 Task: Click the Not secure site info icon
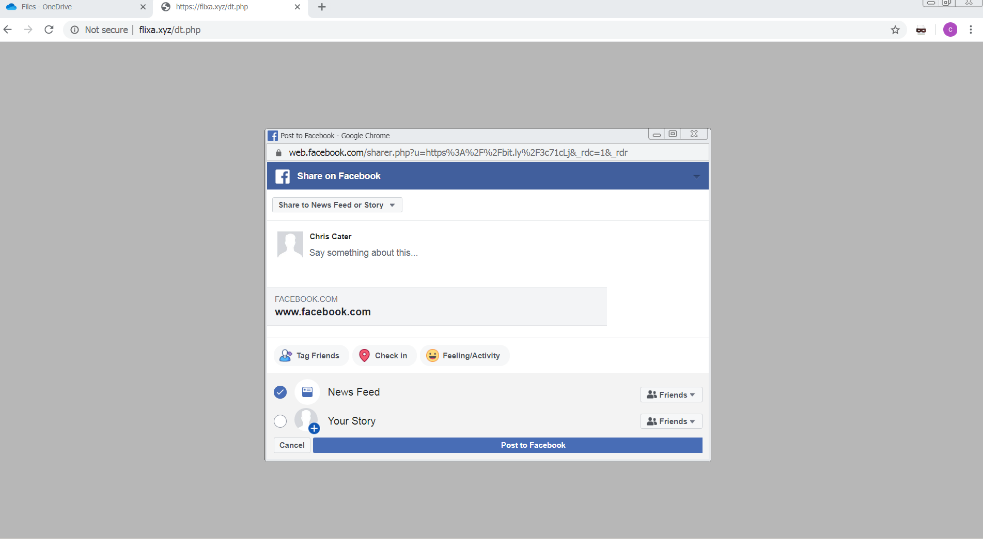click(x=75, y=30)
